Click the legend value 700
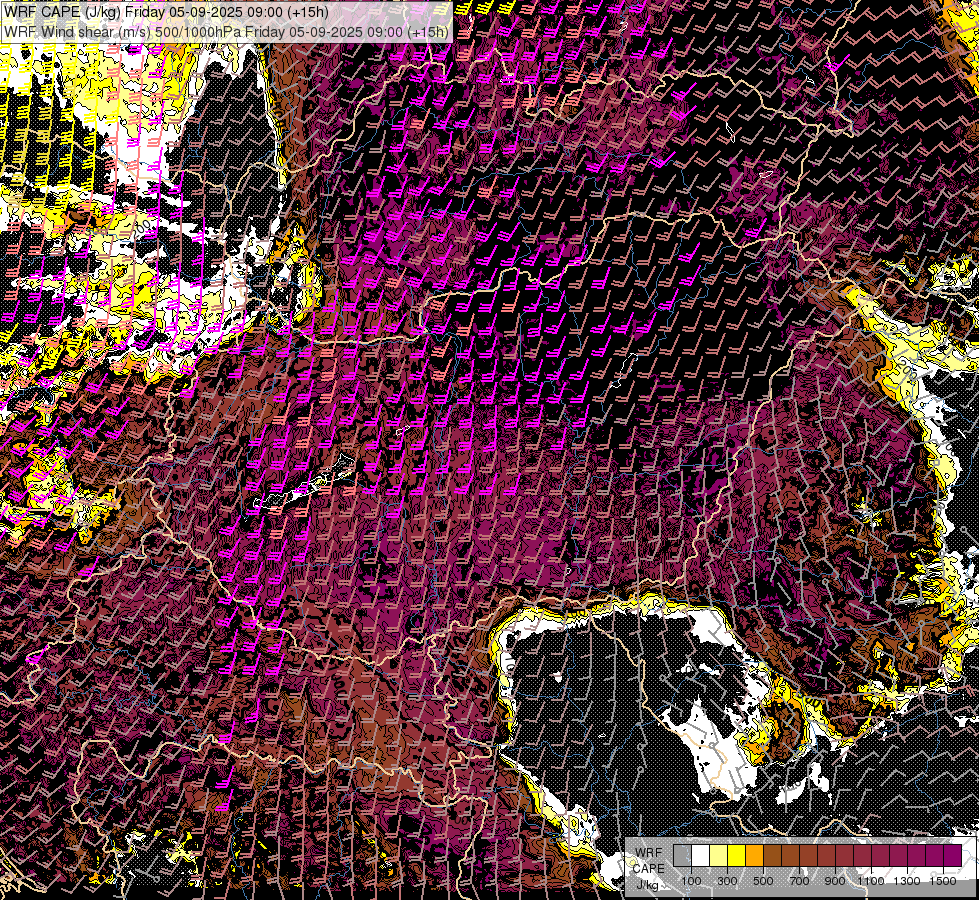The height and width of the screenshot is (900, 979). coord(799,881)
